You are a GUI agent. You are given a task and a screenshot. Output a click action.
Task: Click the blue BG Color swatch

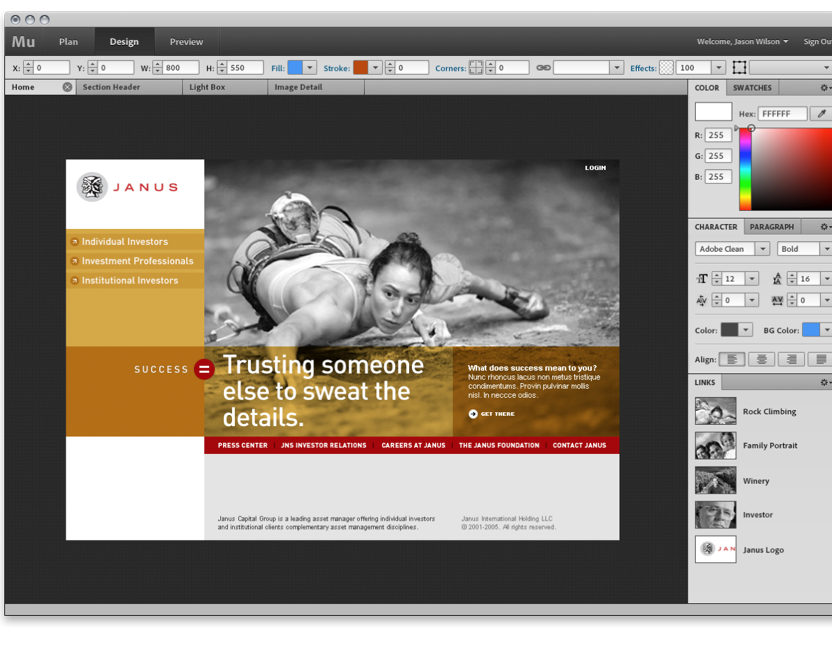click(811, 330)
